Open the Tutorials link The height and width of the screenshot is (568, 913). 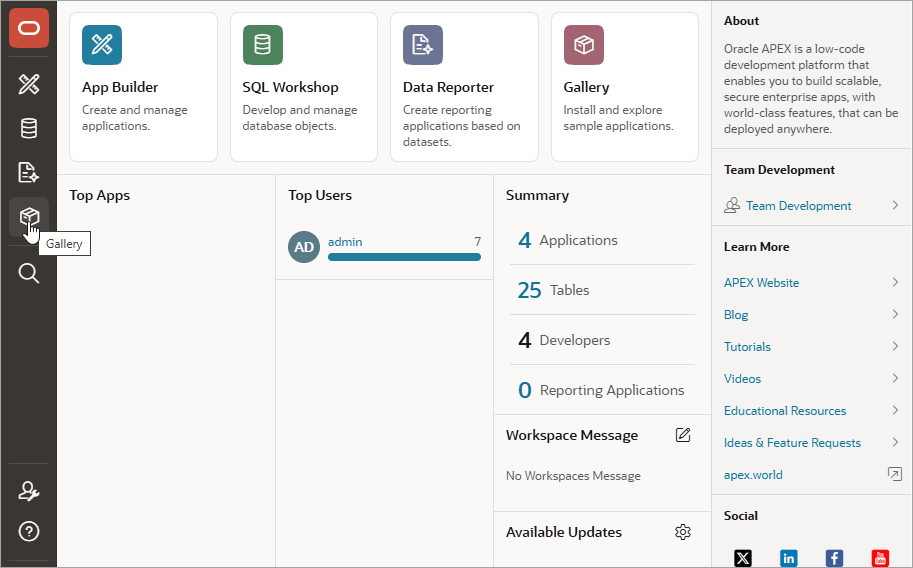point(747,347)
